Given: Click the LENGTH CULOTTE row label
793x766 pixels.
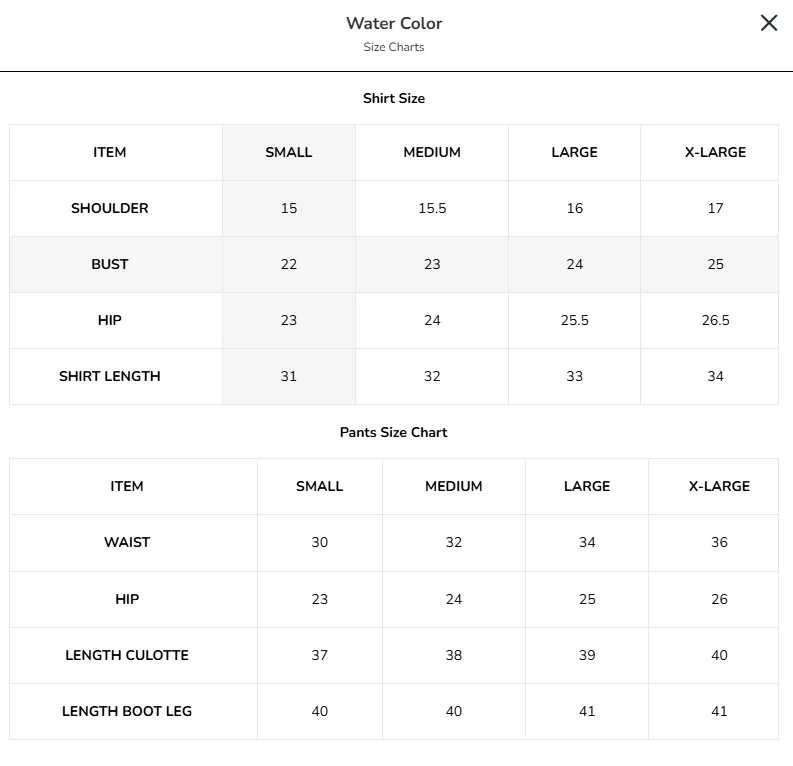Looking at the screenshot, I should pos(127,655).
